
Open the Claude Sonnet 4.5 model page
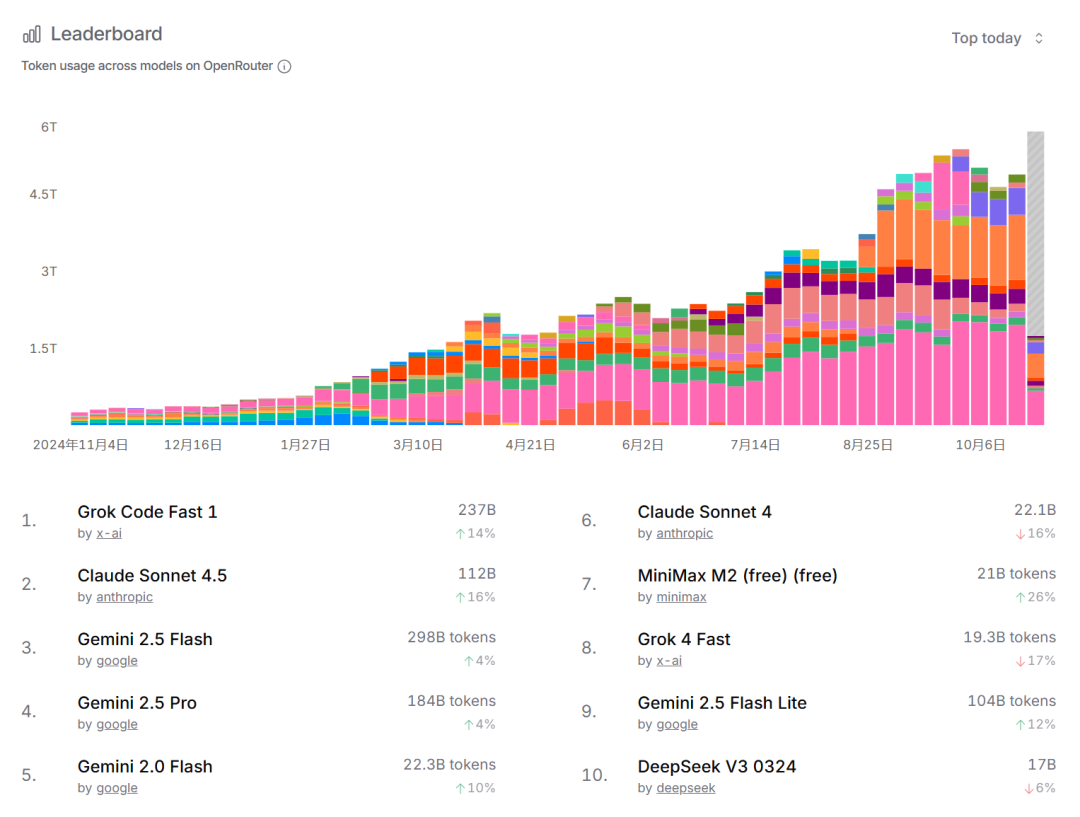(x=152, y=576)
